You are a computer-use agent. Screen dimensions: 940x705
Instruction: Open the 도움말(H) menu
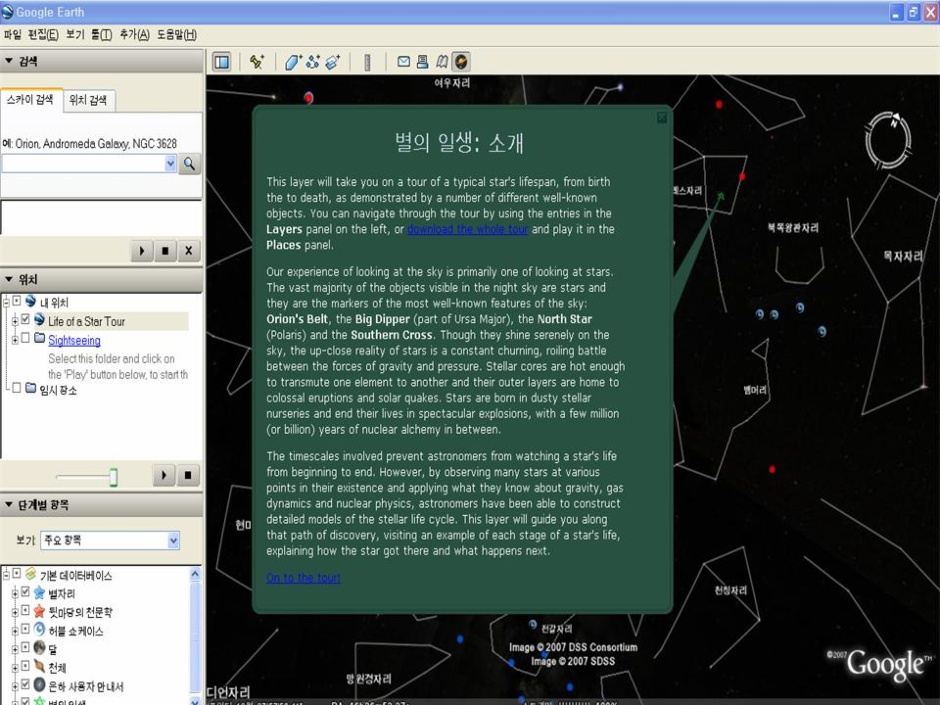[x=177, y=35]
